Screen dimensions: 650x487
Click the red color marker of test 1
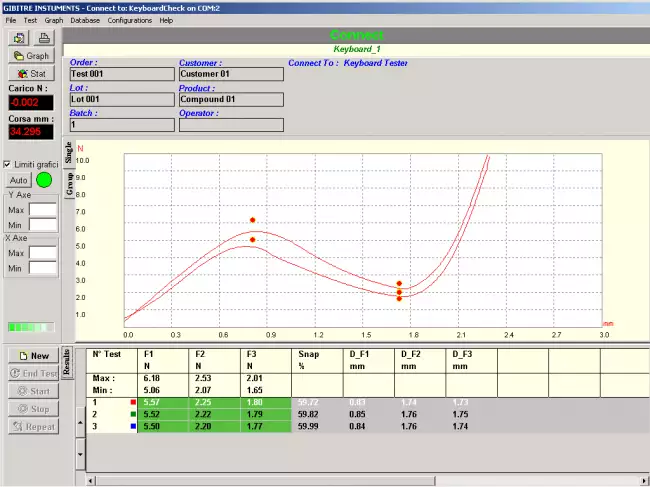(133, 402)
